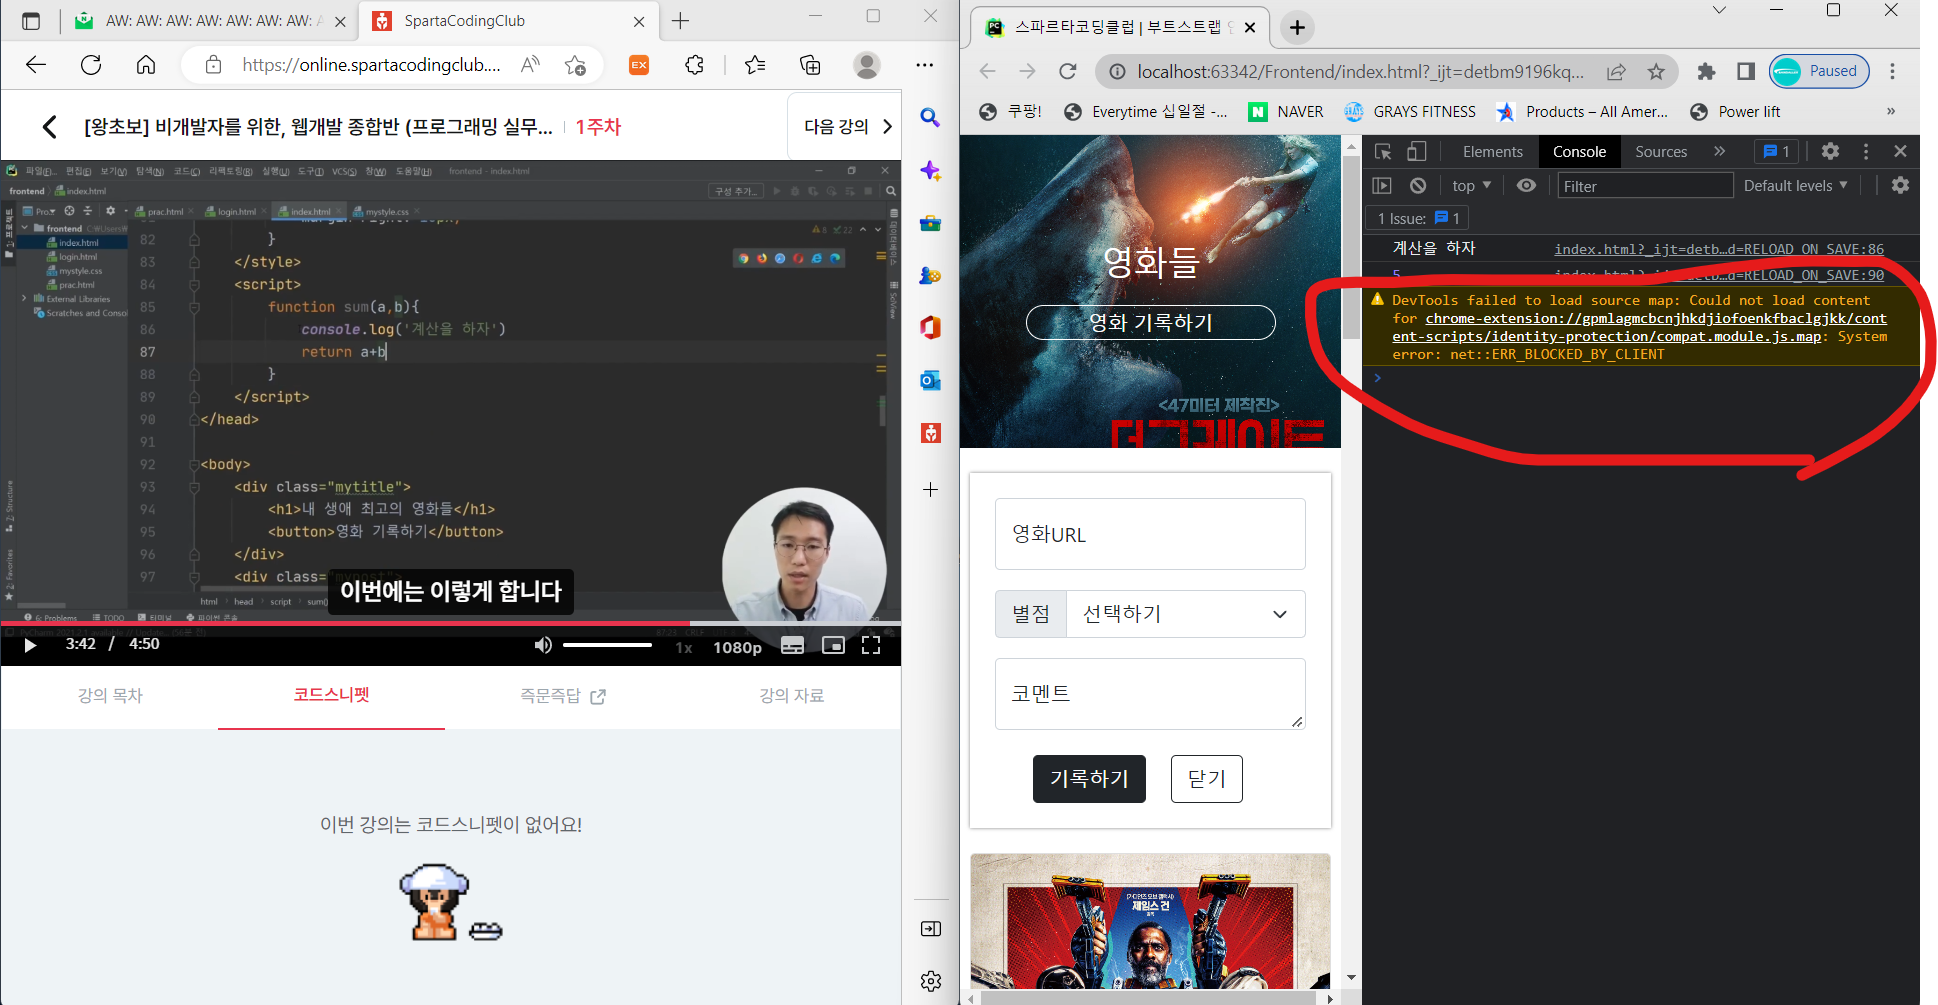Go to previous lecture chevron
The width and height of the screenshot is (1938, 1005).
[49, 127]
